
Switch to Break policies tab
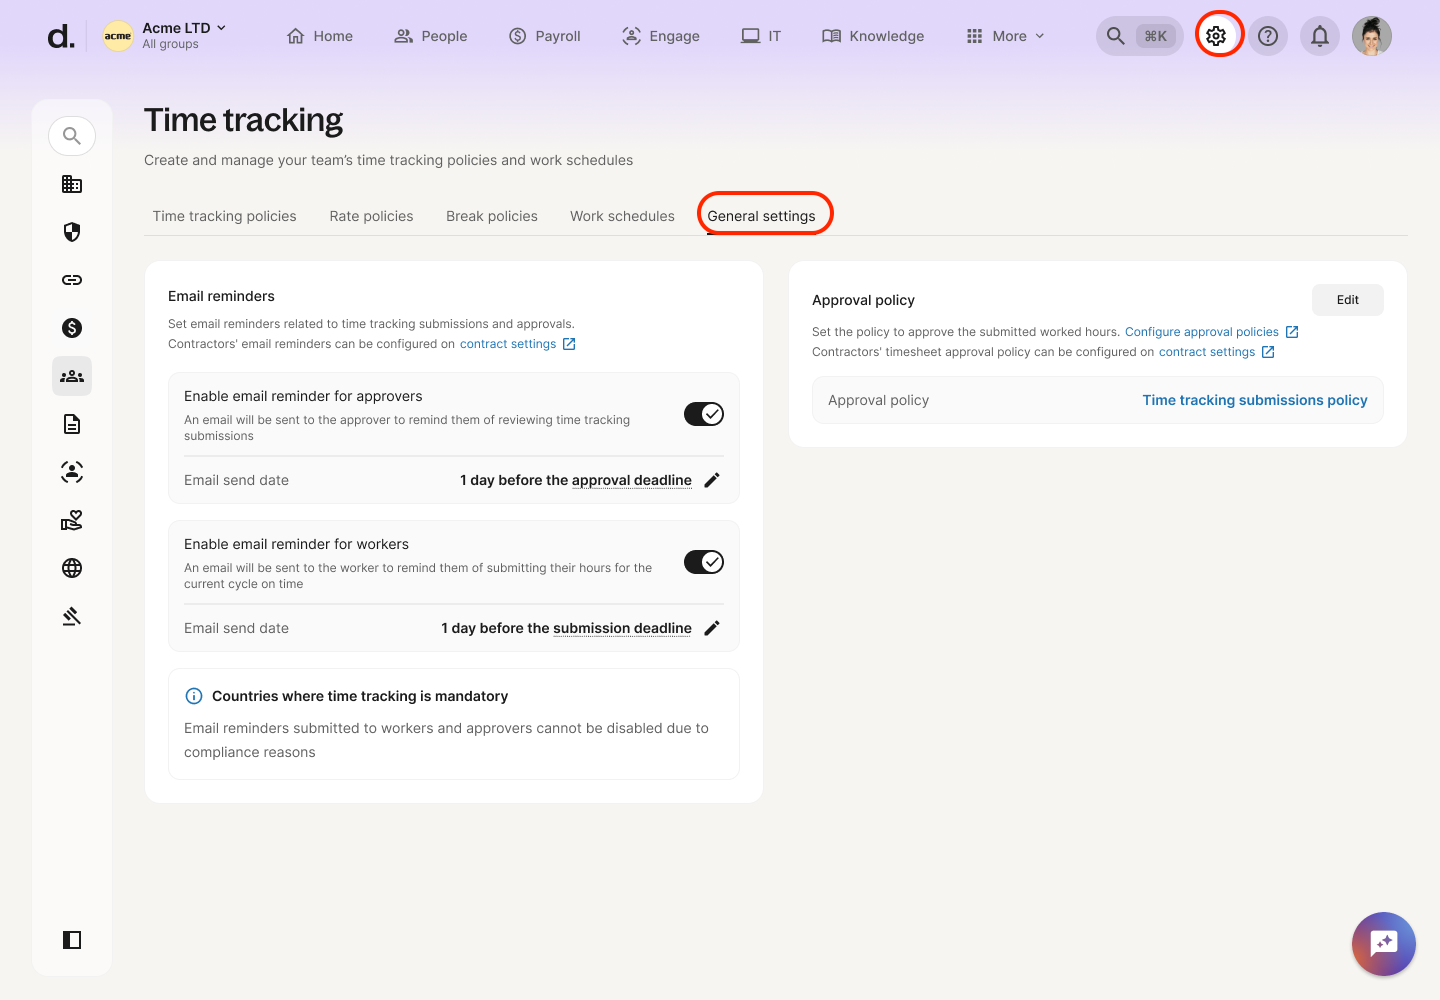click(x=492, y=216)
